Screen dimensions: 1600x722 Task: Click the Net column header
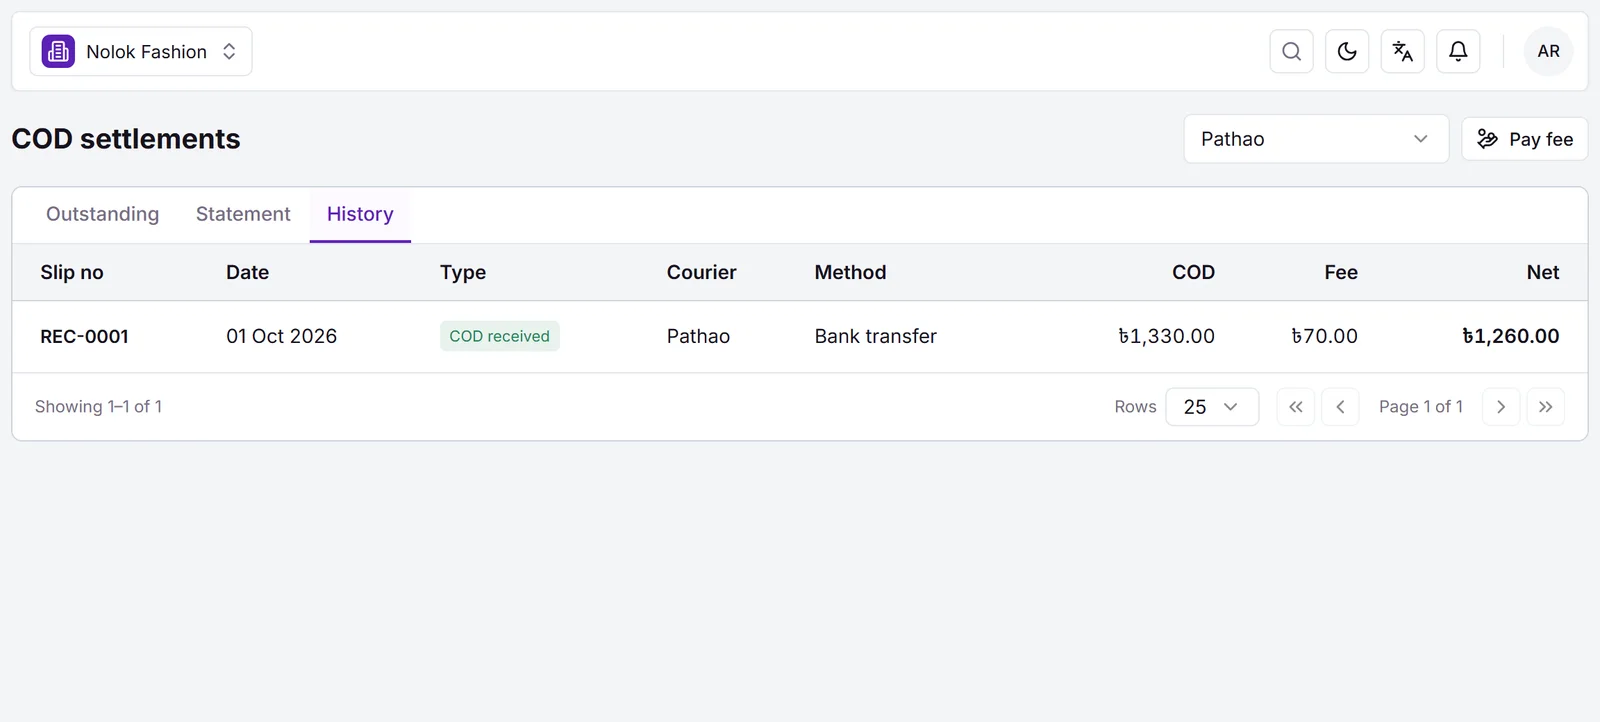(x=1542, y=272)
